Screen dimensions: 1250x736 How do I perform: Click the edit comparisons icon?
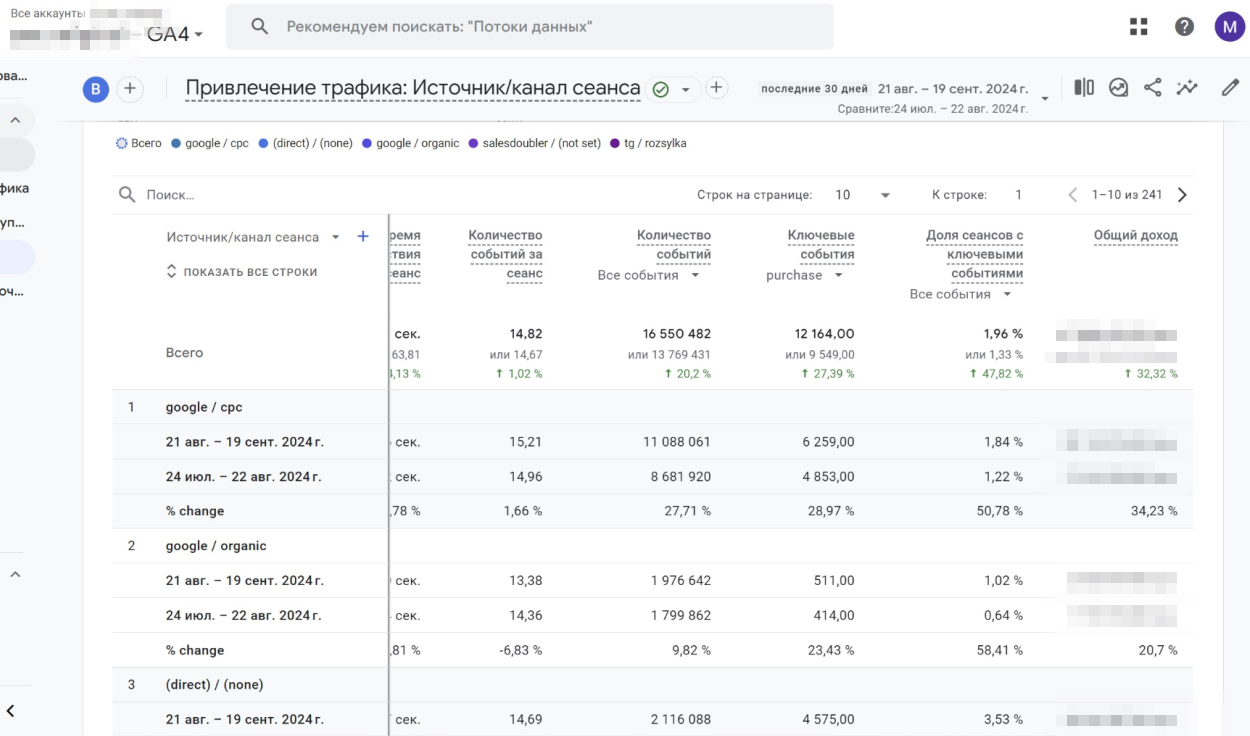click(x=1084, y=88)
